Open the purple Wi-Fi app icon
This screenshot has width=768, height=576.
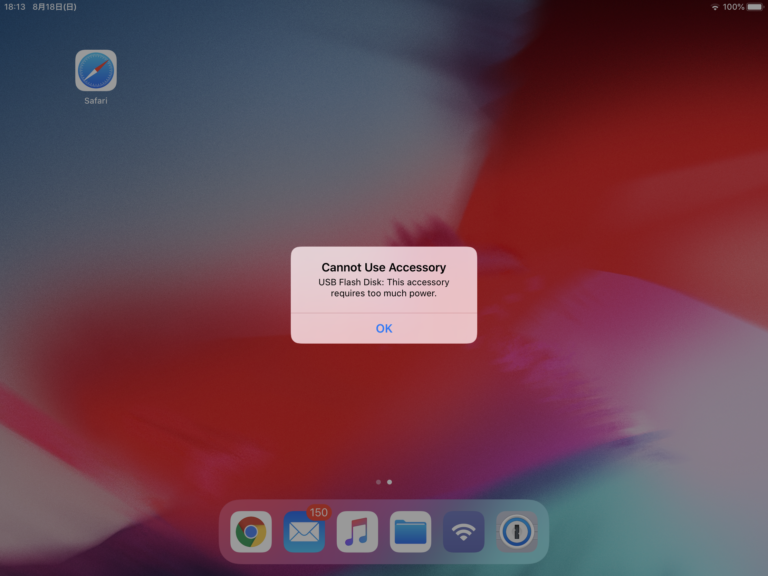click(x=463, y=532)
